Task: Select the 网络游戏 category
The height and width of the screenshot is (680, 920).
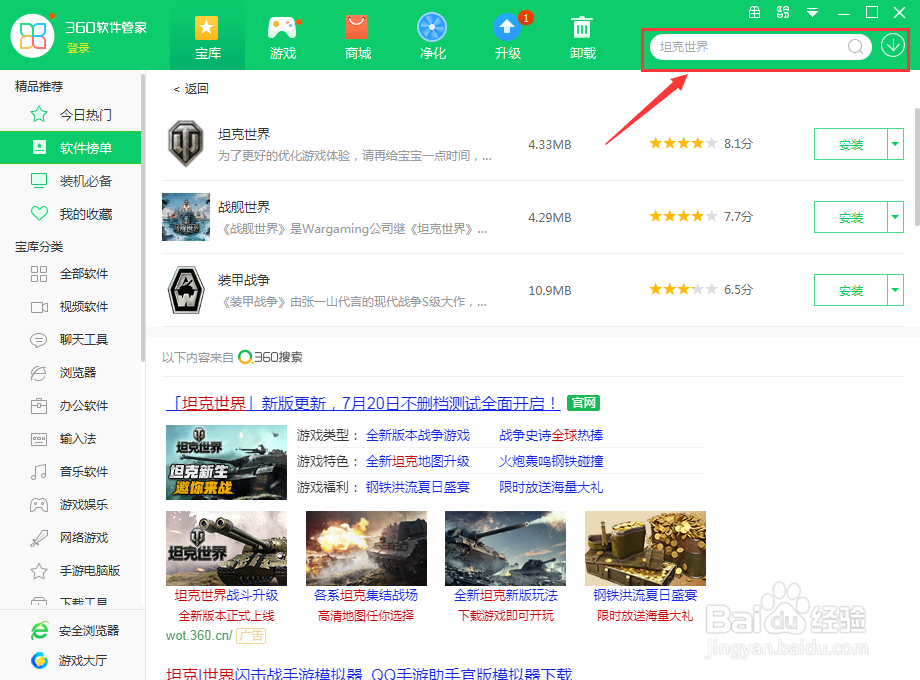Action: point(70,537)
